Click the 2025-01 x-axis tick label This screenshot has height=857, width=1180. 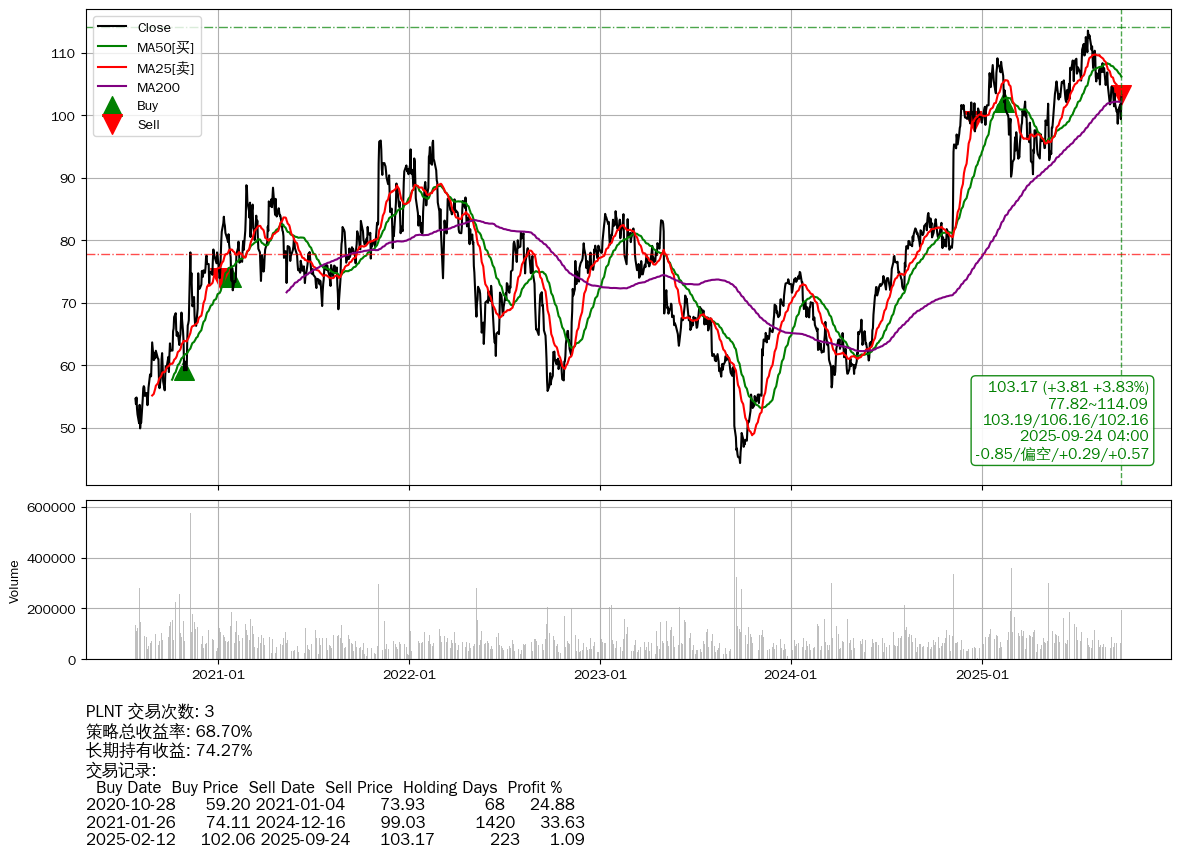tap(982, 675)
